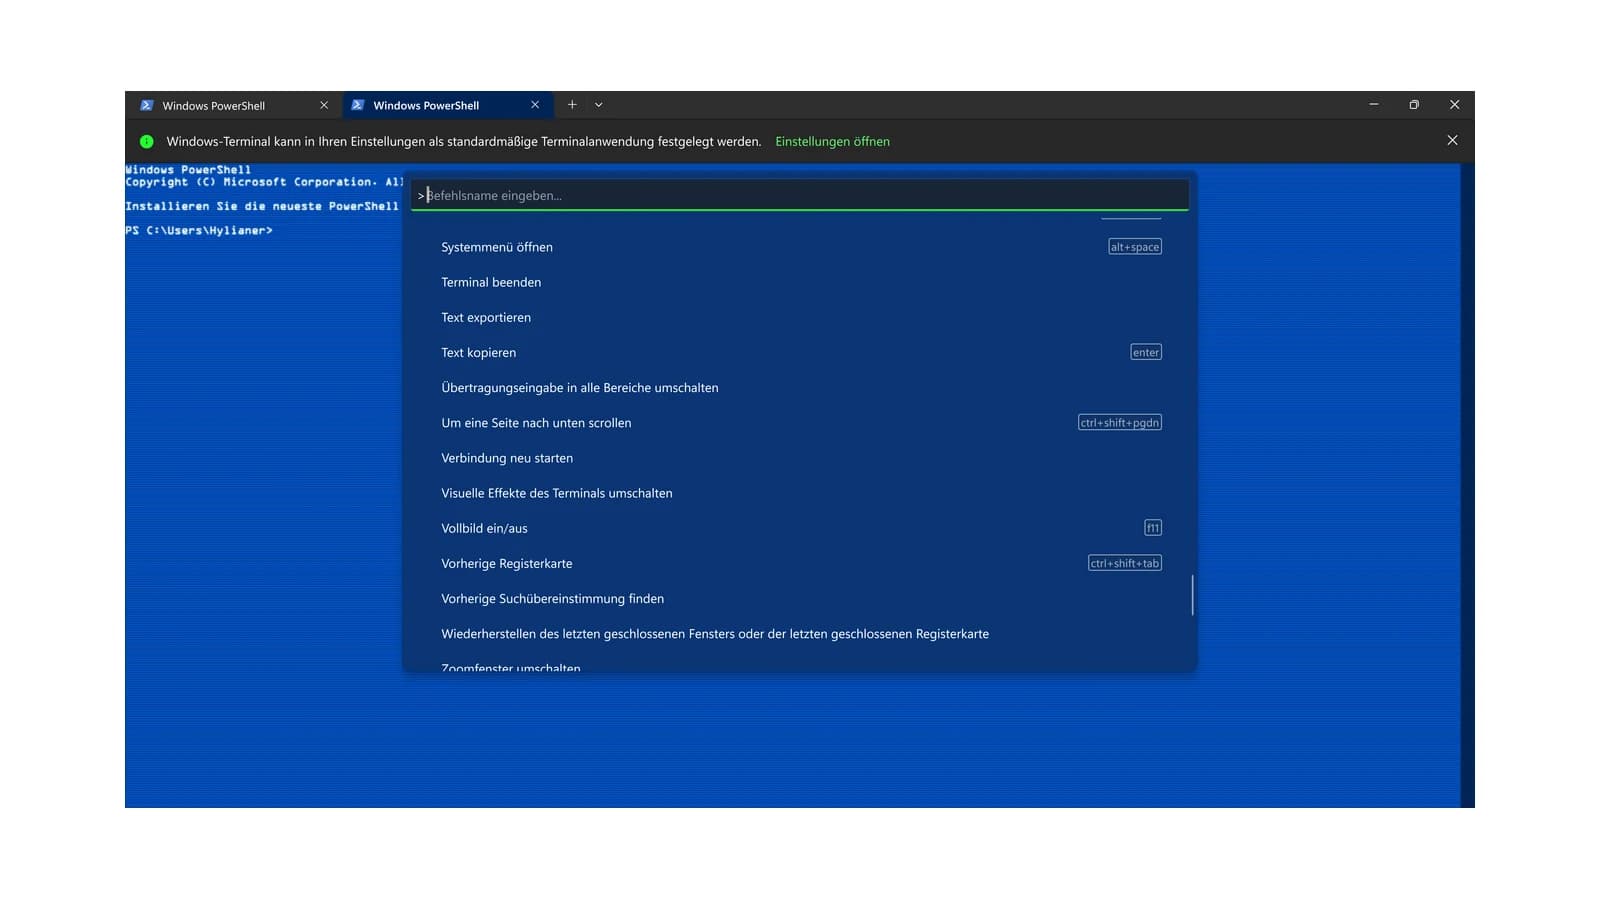
Task: Focus the 'Befehlsname eingeben...' command field
Action: [800, 195]
